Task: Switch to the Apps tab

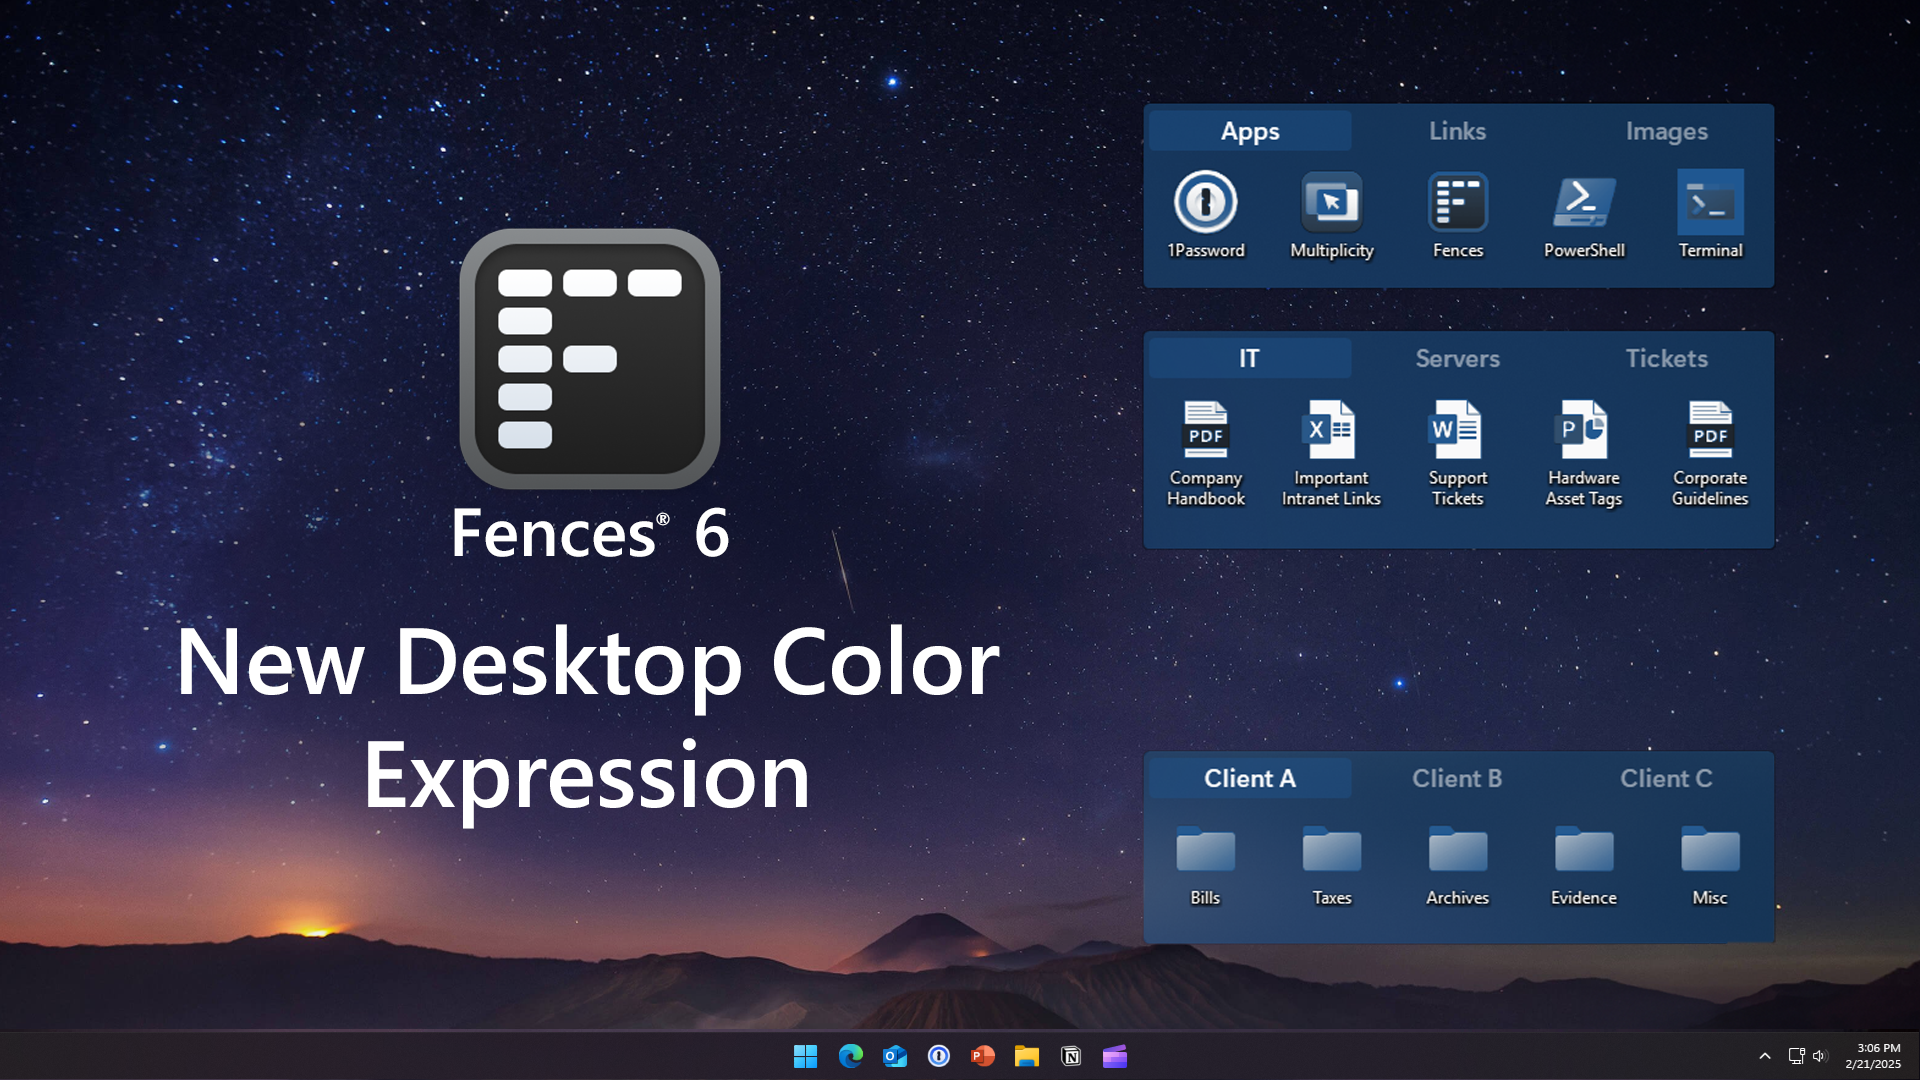Action: point(1250,131)
